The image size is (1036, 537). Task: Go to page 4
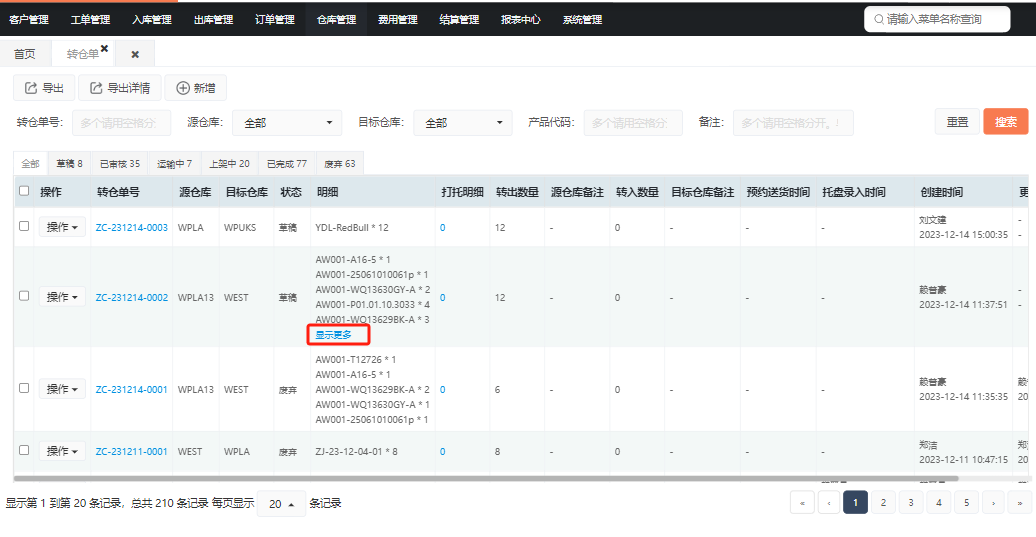click(938, 503)
